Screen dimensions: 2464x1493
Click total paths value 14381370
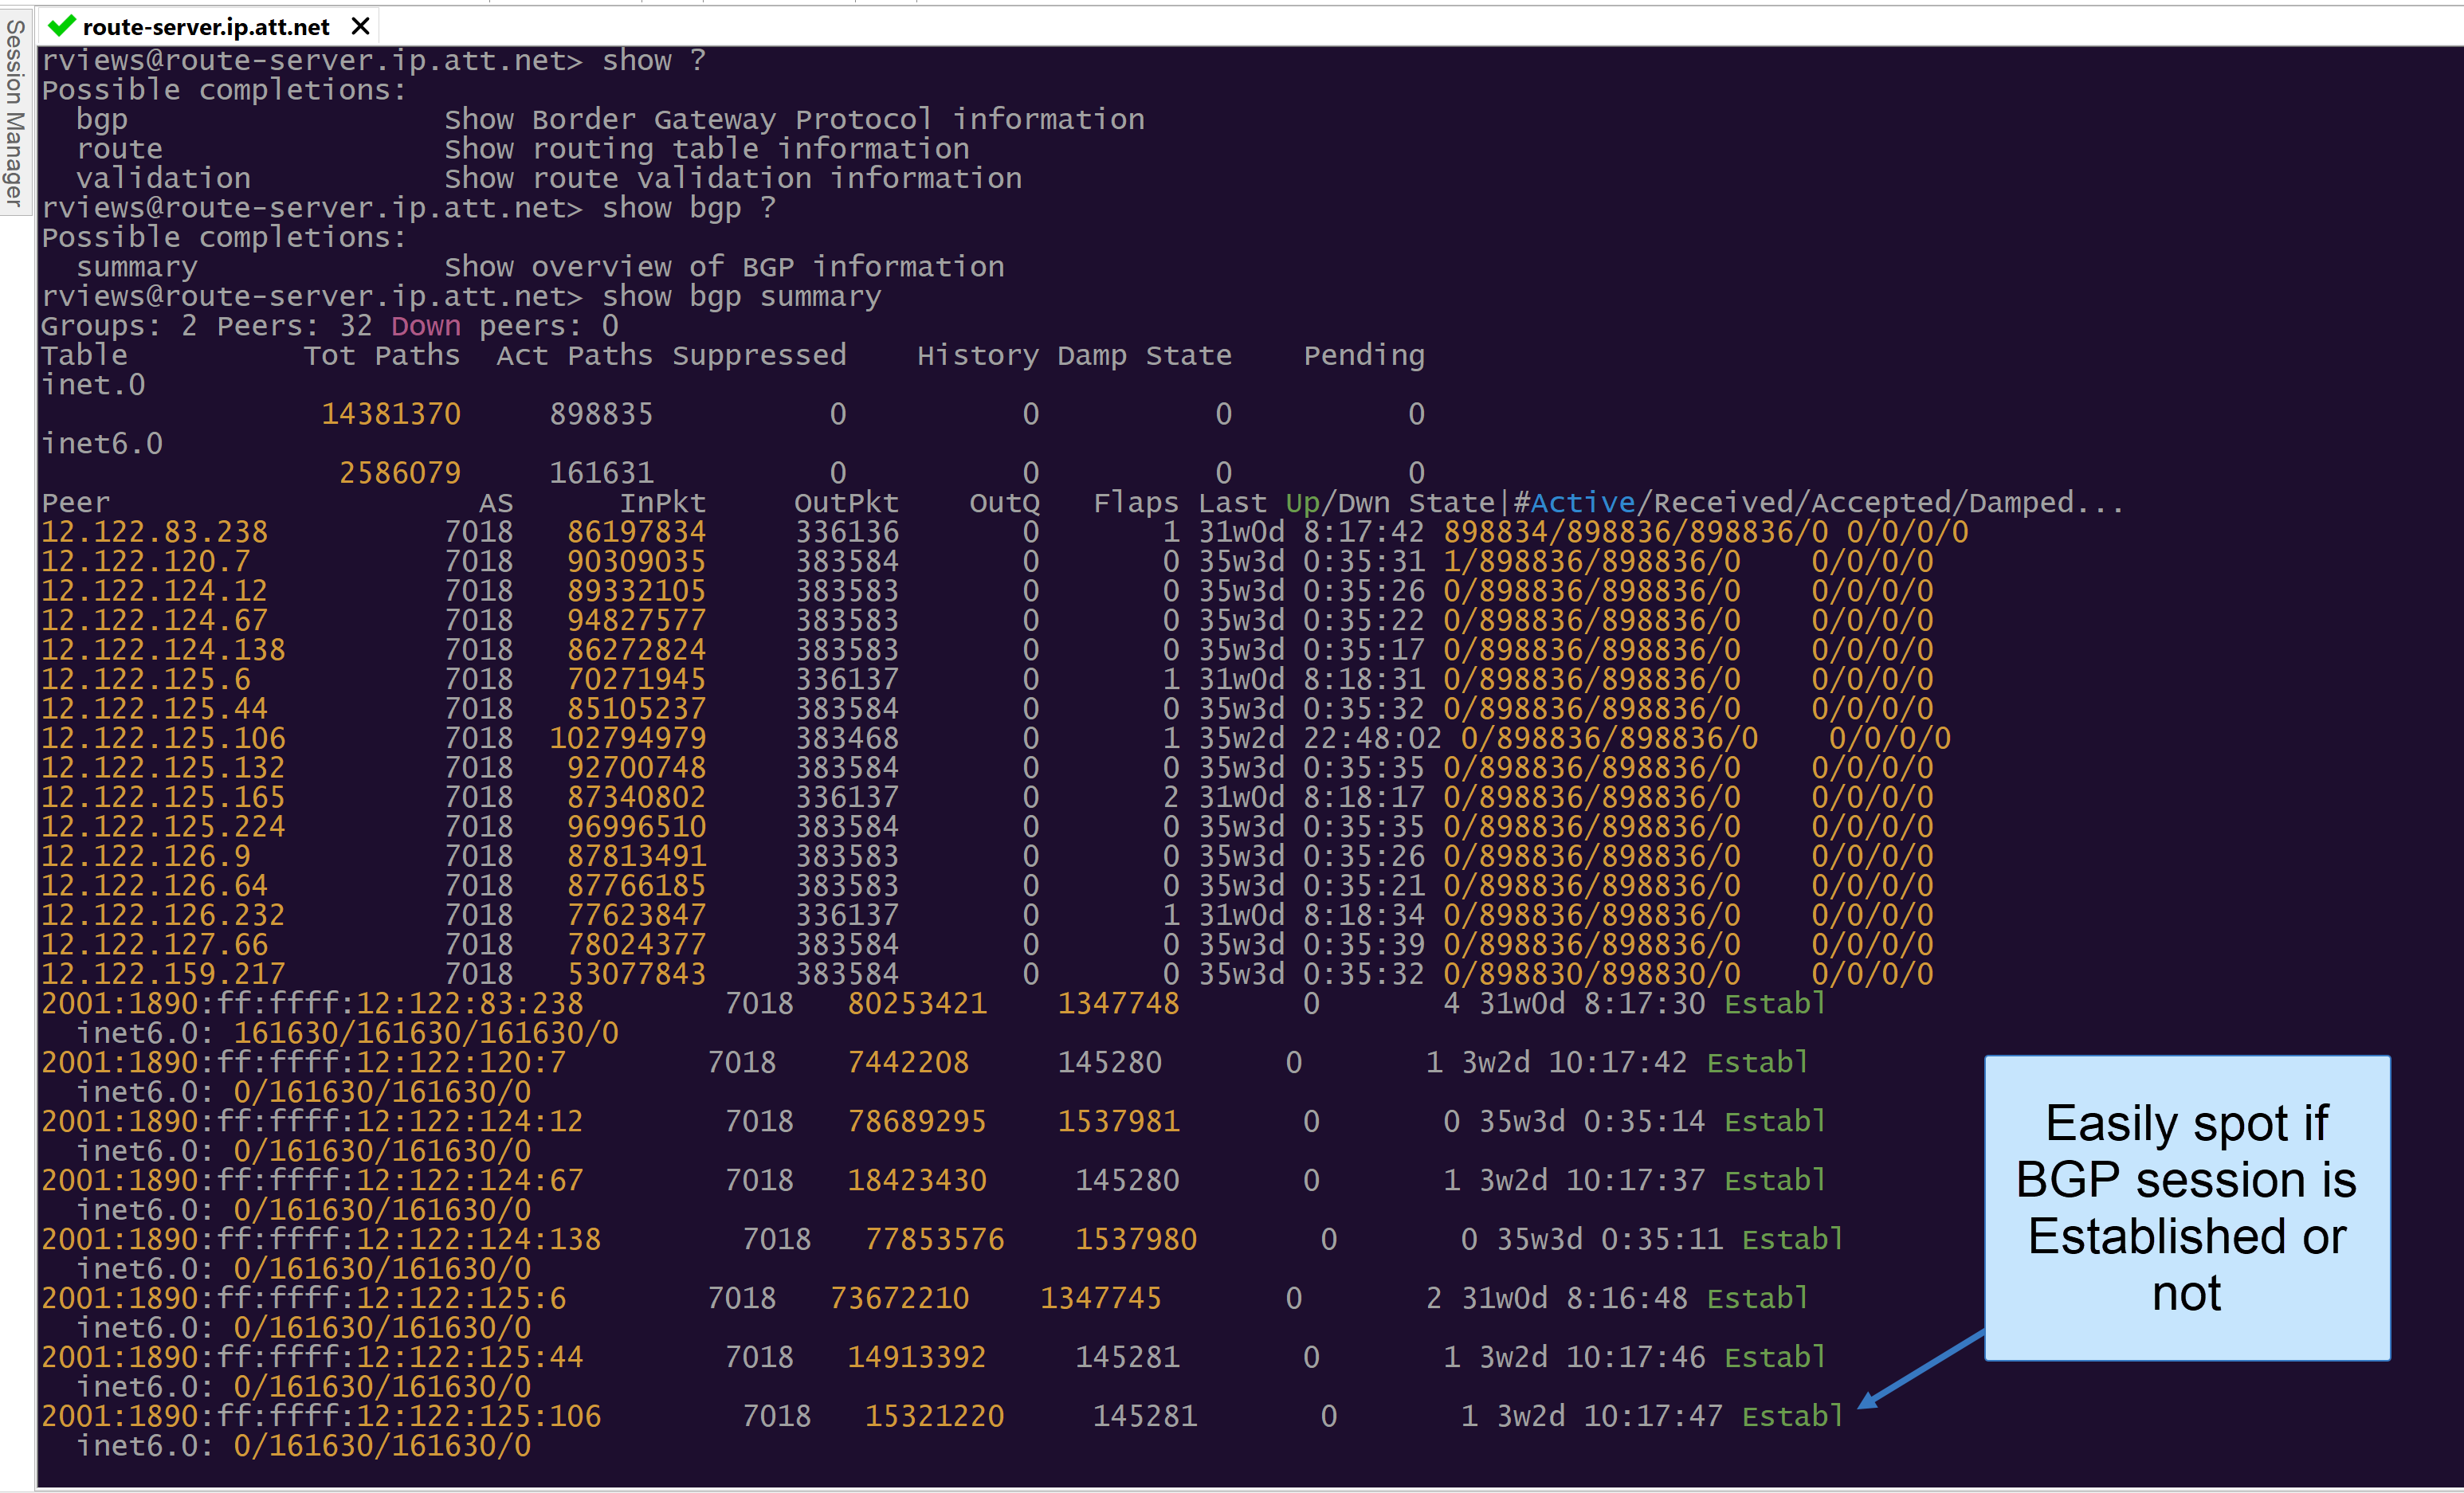[390, 414]
